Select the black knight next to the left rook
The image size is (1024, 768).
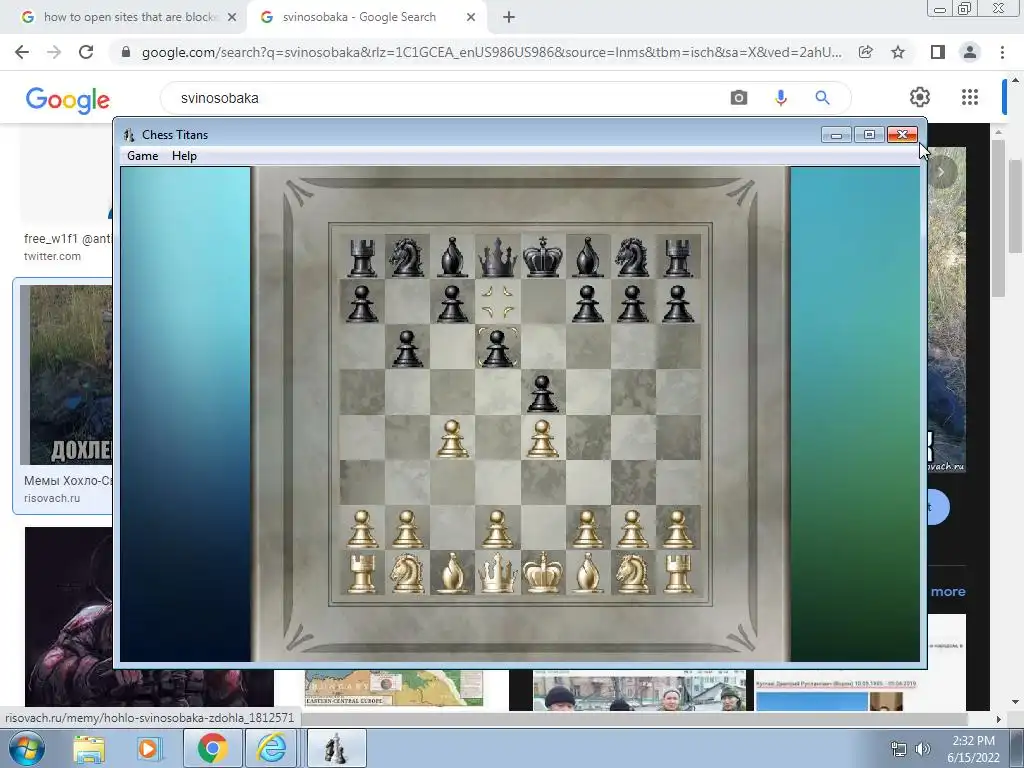(407, 257)
